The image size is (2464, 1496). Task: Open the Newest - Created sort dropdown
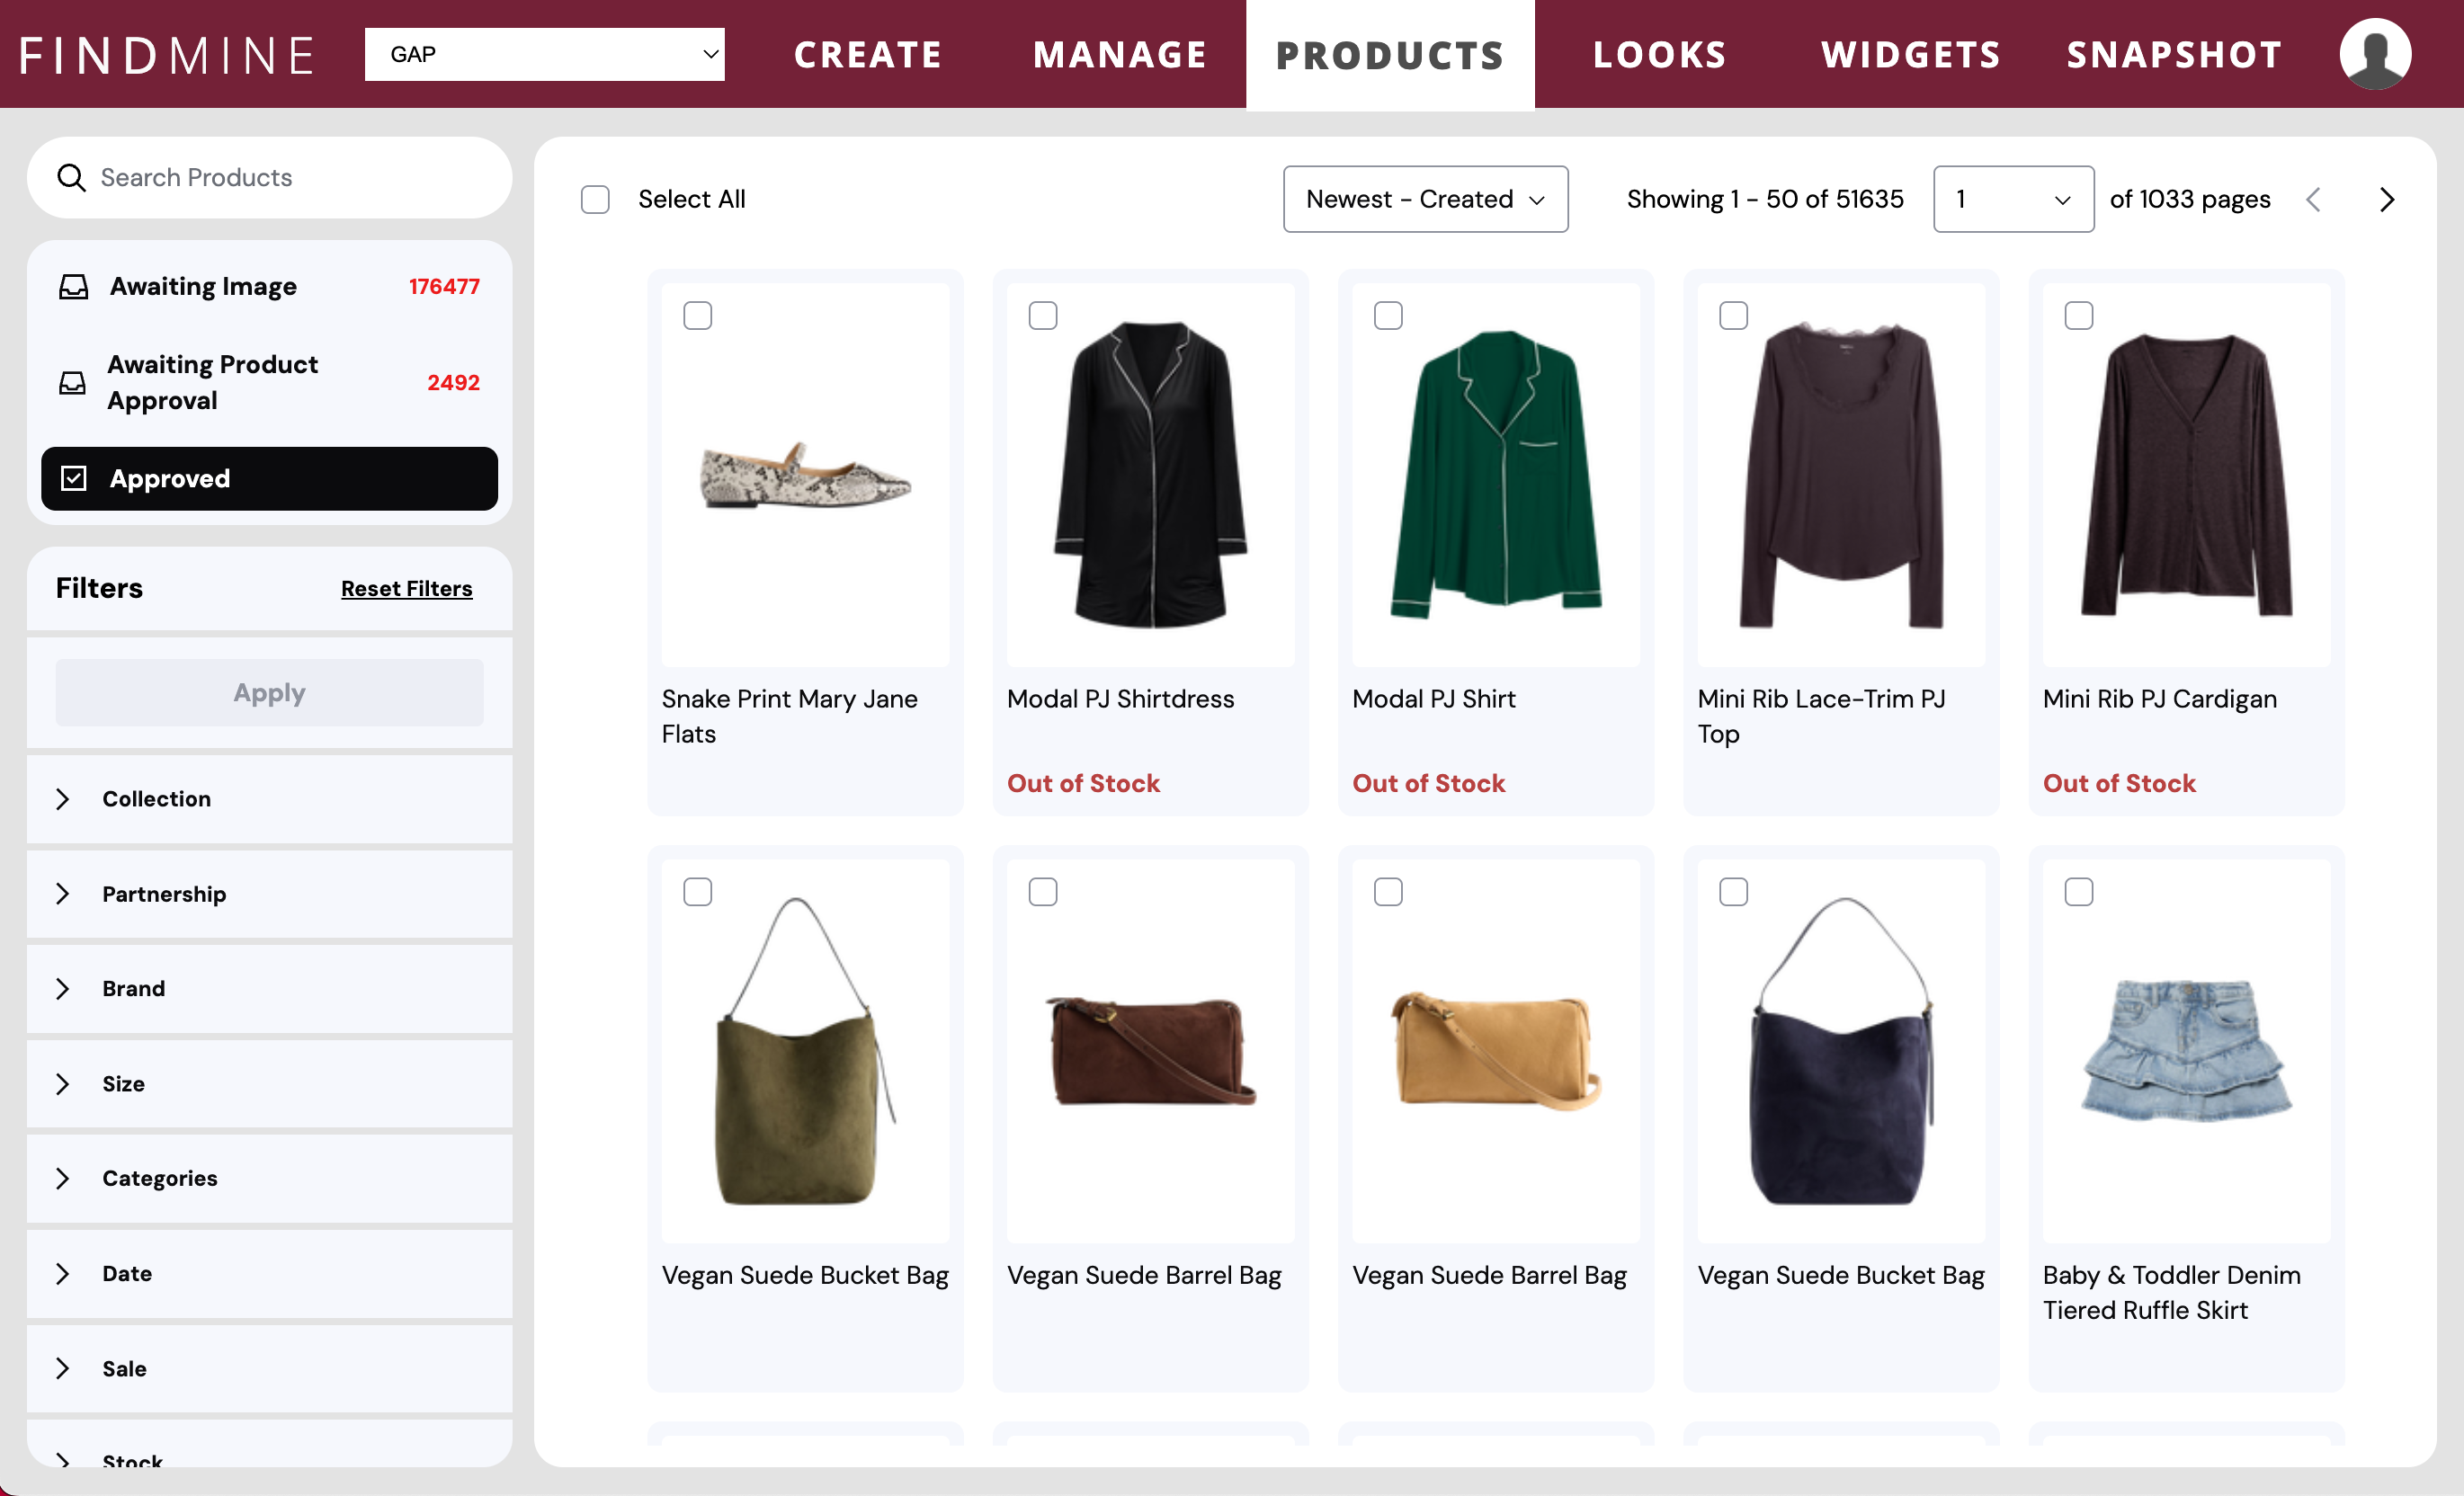coord(1425,200)
